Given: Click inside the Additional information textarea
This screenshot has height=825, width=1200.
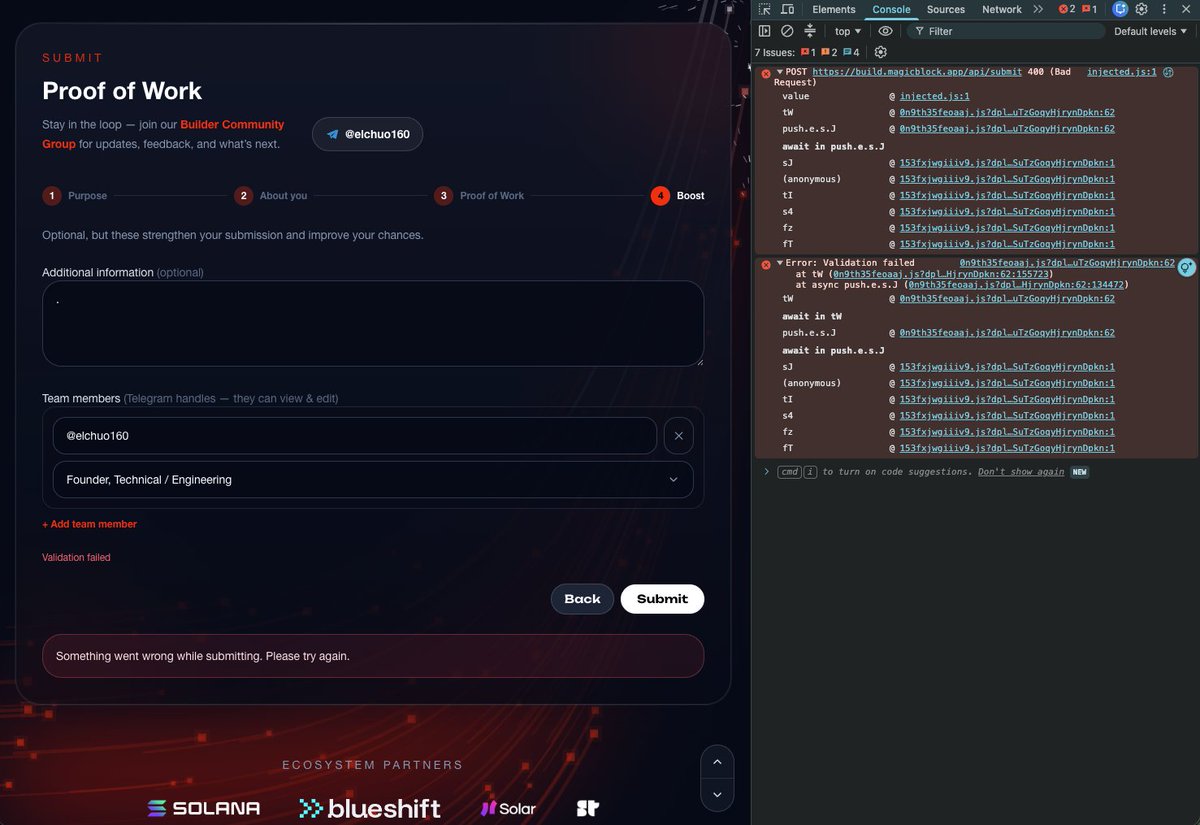Looking at the screenshot, I should (x=373, y=323).
